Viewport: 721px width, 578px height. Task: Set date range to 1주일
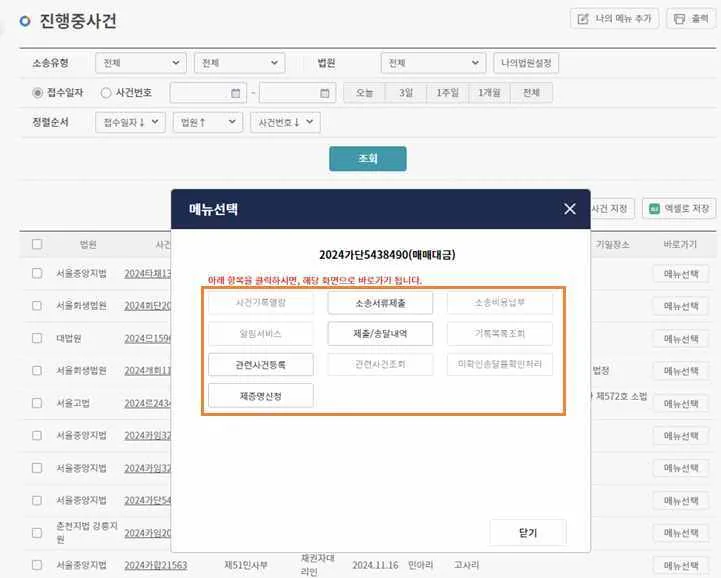click(x=447, y=93)
